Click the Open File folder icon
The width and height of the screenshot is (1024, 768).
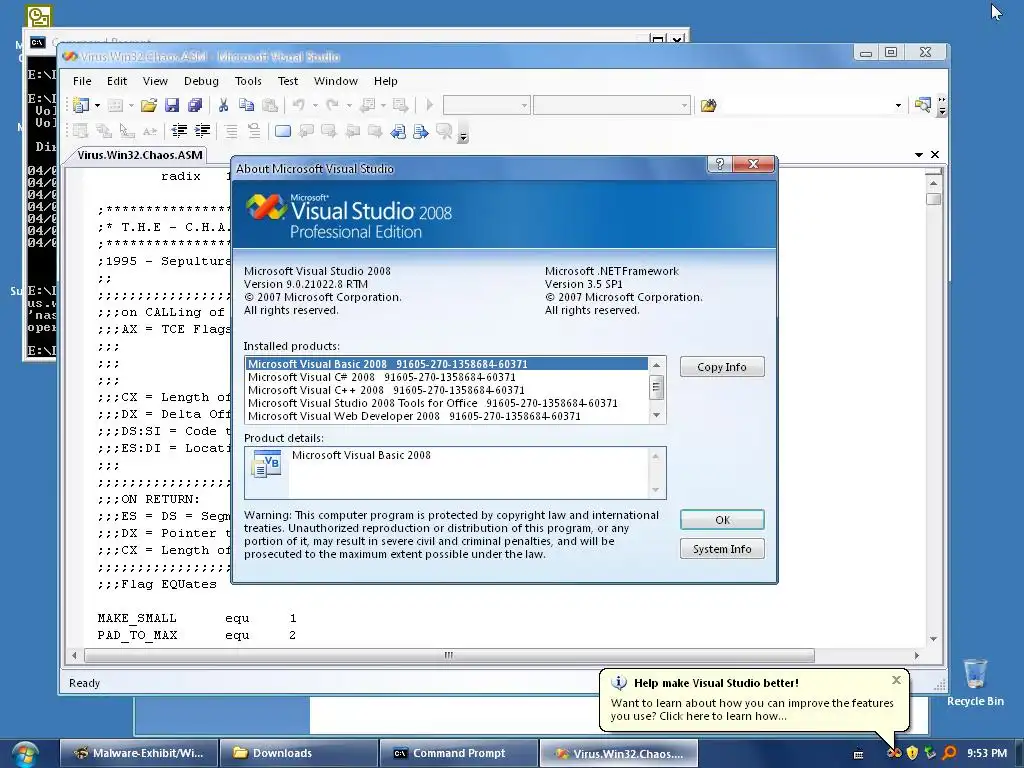click(149, 105)
